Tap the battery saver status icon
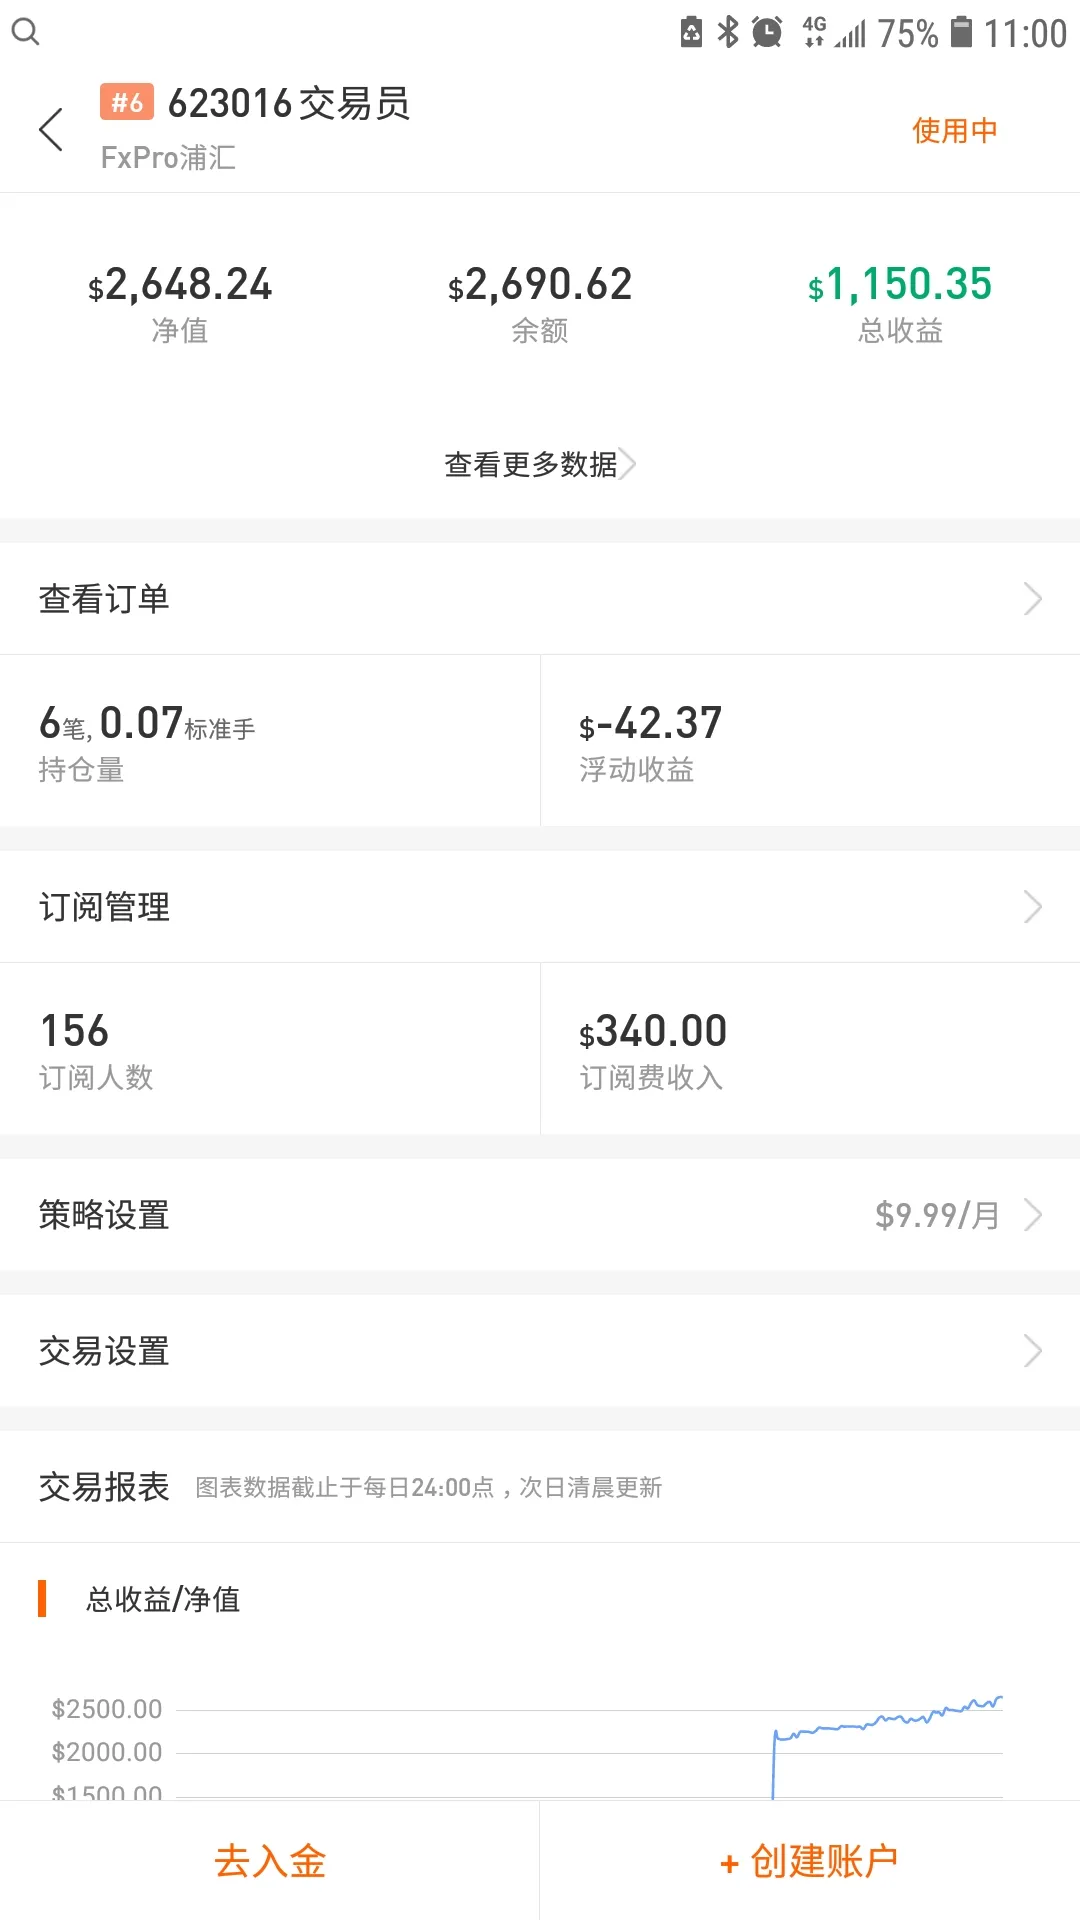 click(691, 32)
